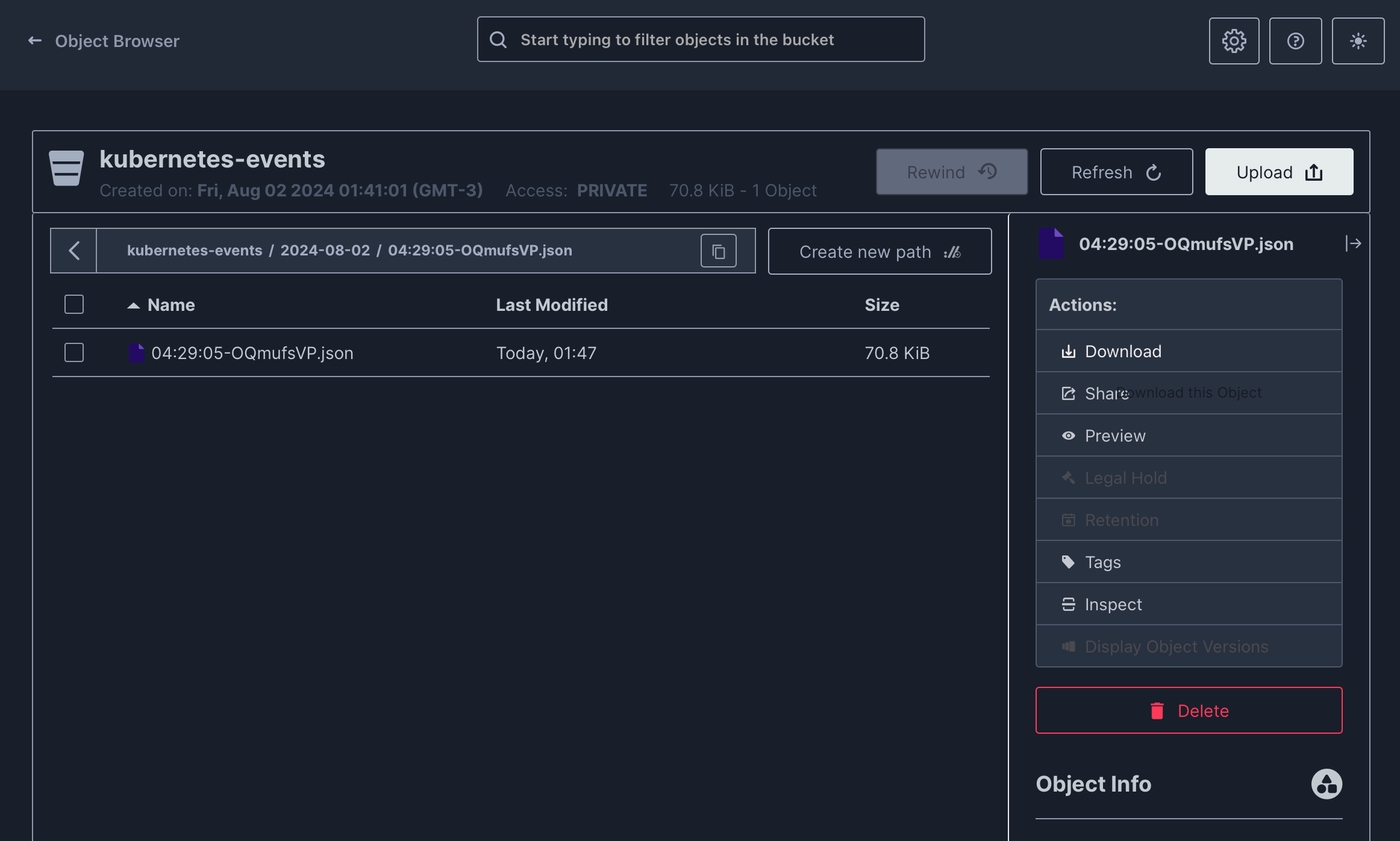Image resolution: width=1400 pixels, height=841 pixels.
Task: Select checkbox for 04:29:05-OQmufsVP.json
Action: point(74,352)
